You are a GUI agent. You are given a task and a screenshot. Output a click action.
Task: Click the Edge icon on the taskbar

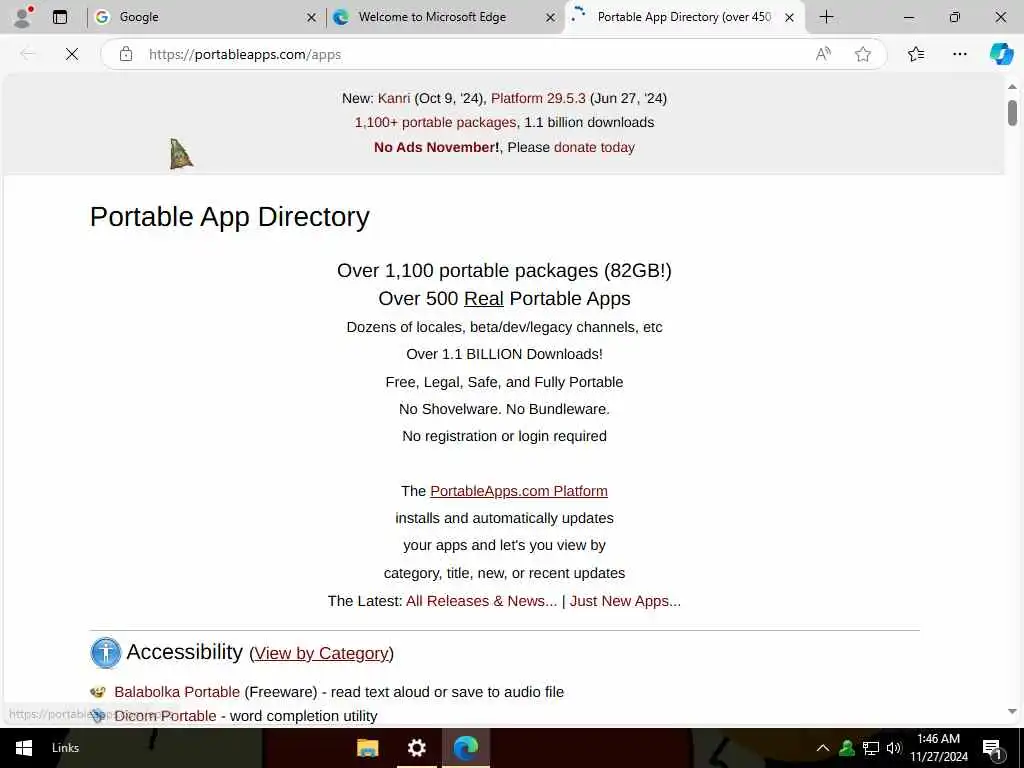(x=466, y=748)
